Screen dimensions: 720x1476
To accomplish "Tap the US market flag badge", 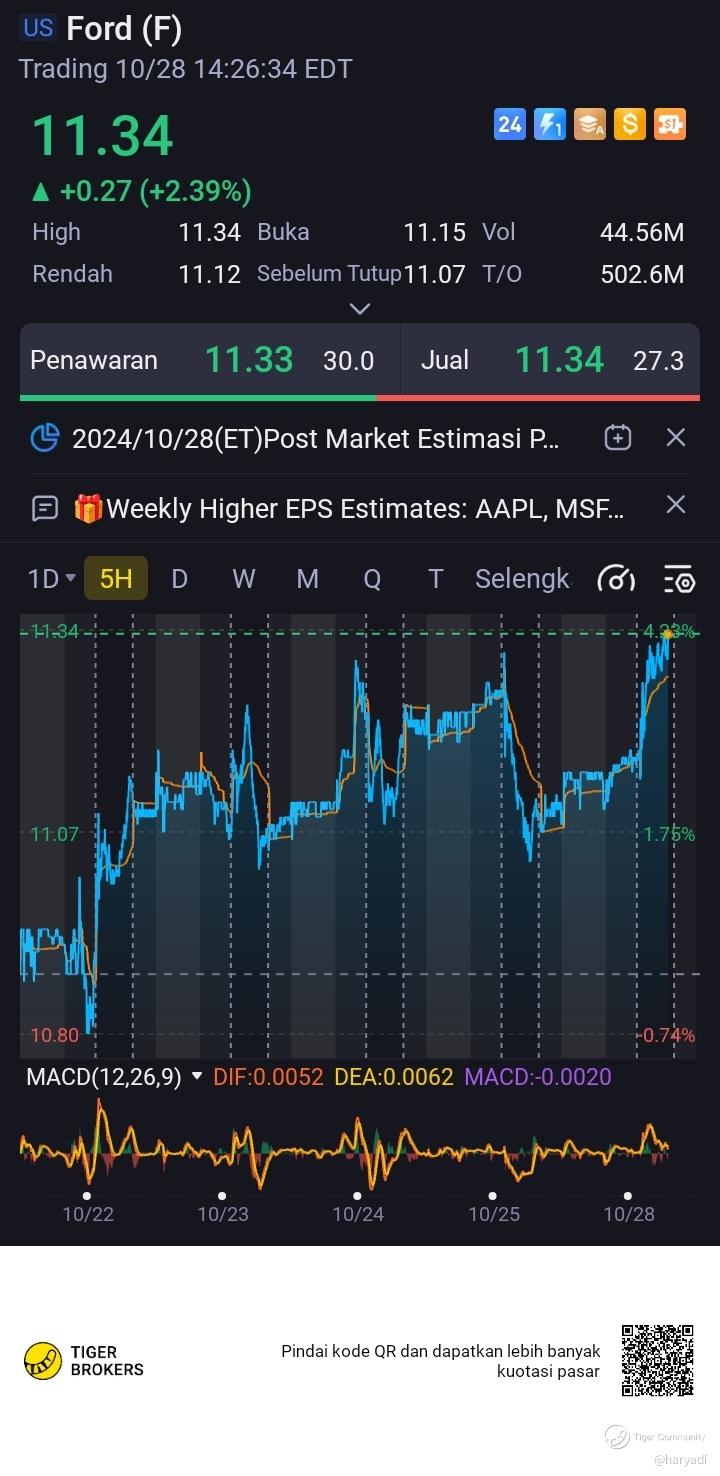I will 38,28.
